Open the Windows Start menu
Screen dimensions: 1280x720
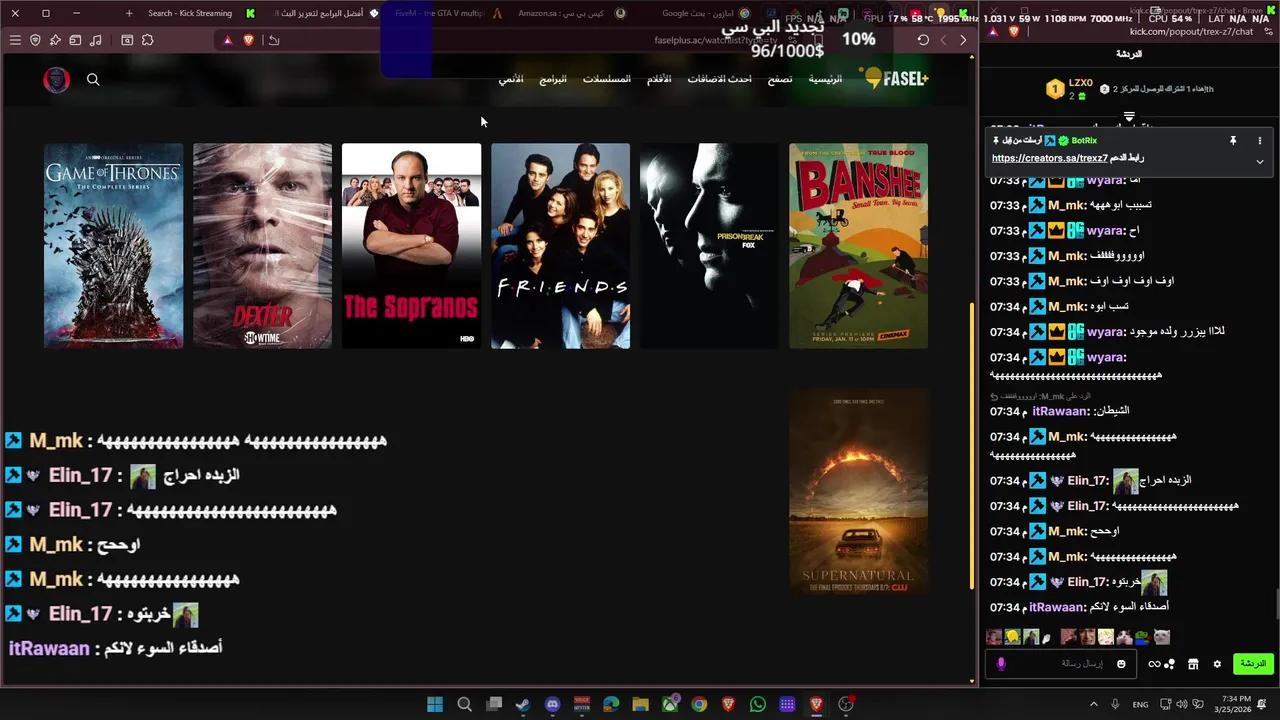pos(435,704)
